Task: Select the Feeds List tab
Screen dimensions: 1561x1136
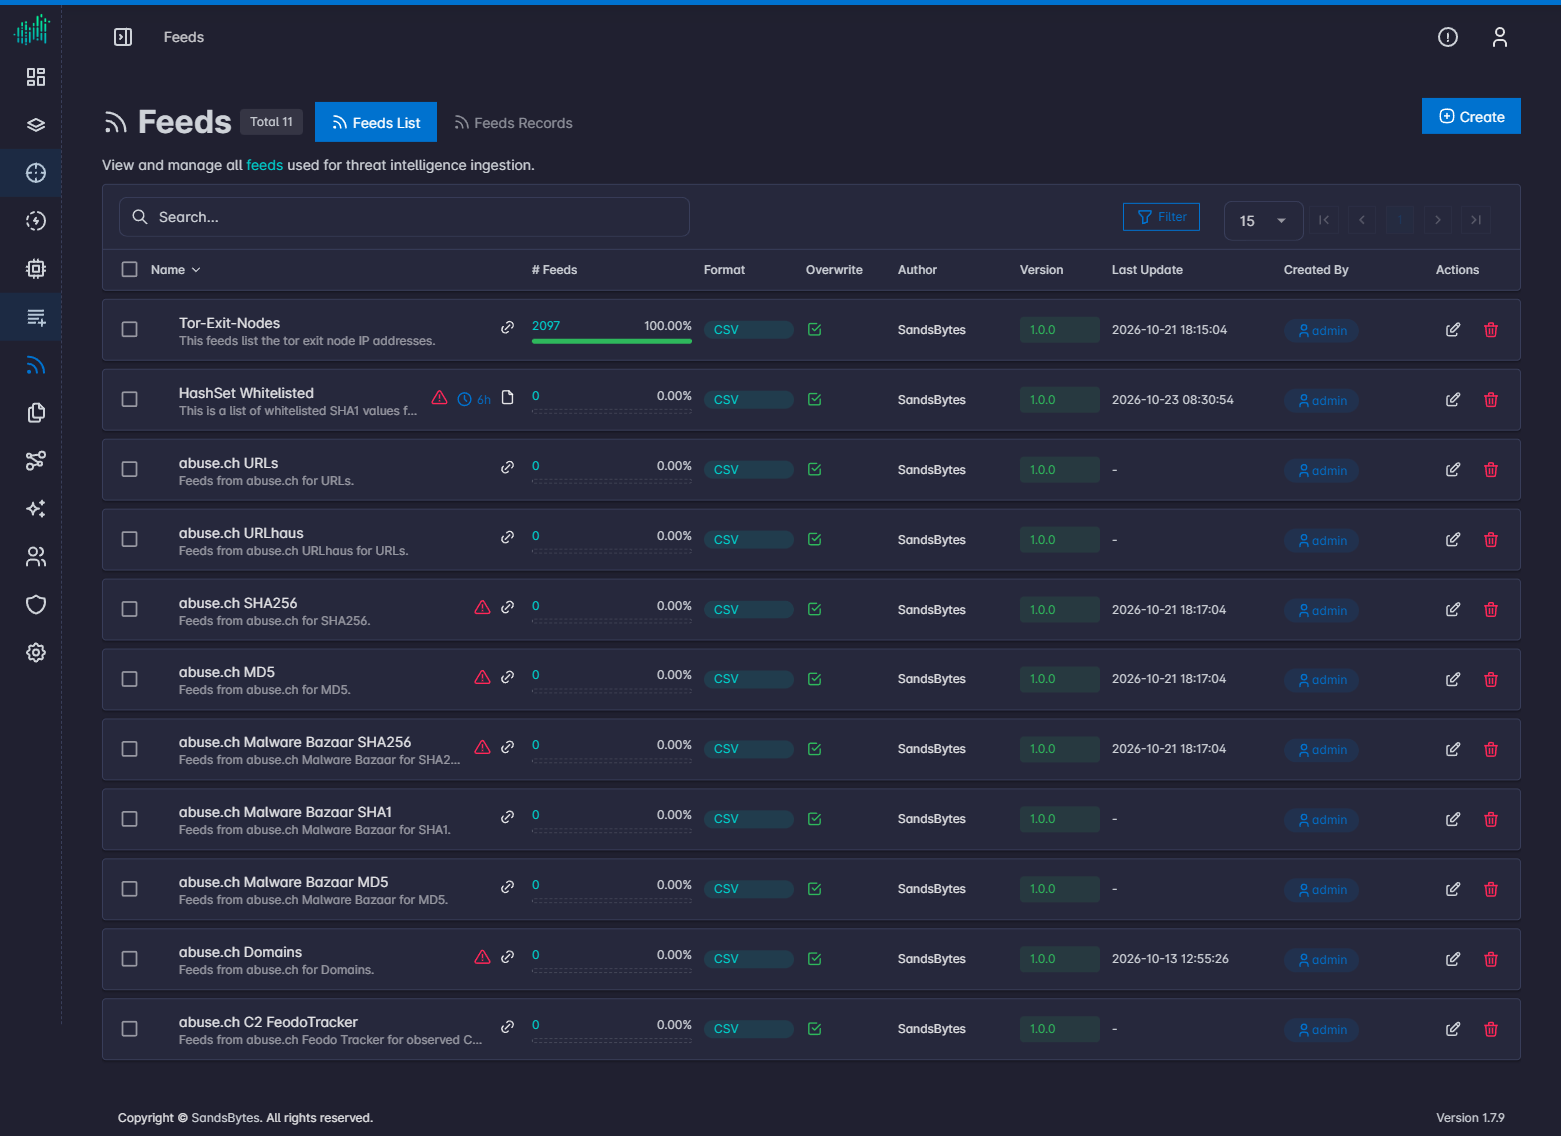Action: coord(376,122)
